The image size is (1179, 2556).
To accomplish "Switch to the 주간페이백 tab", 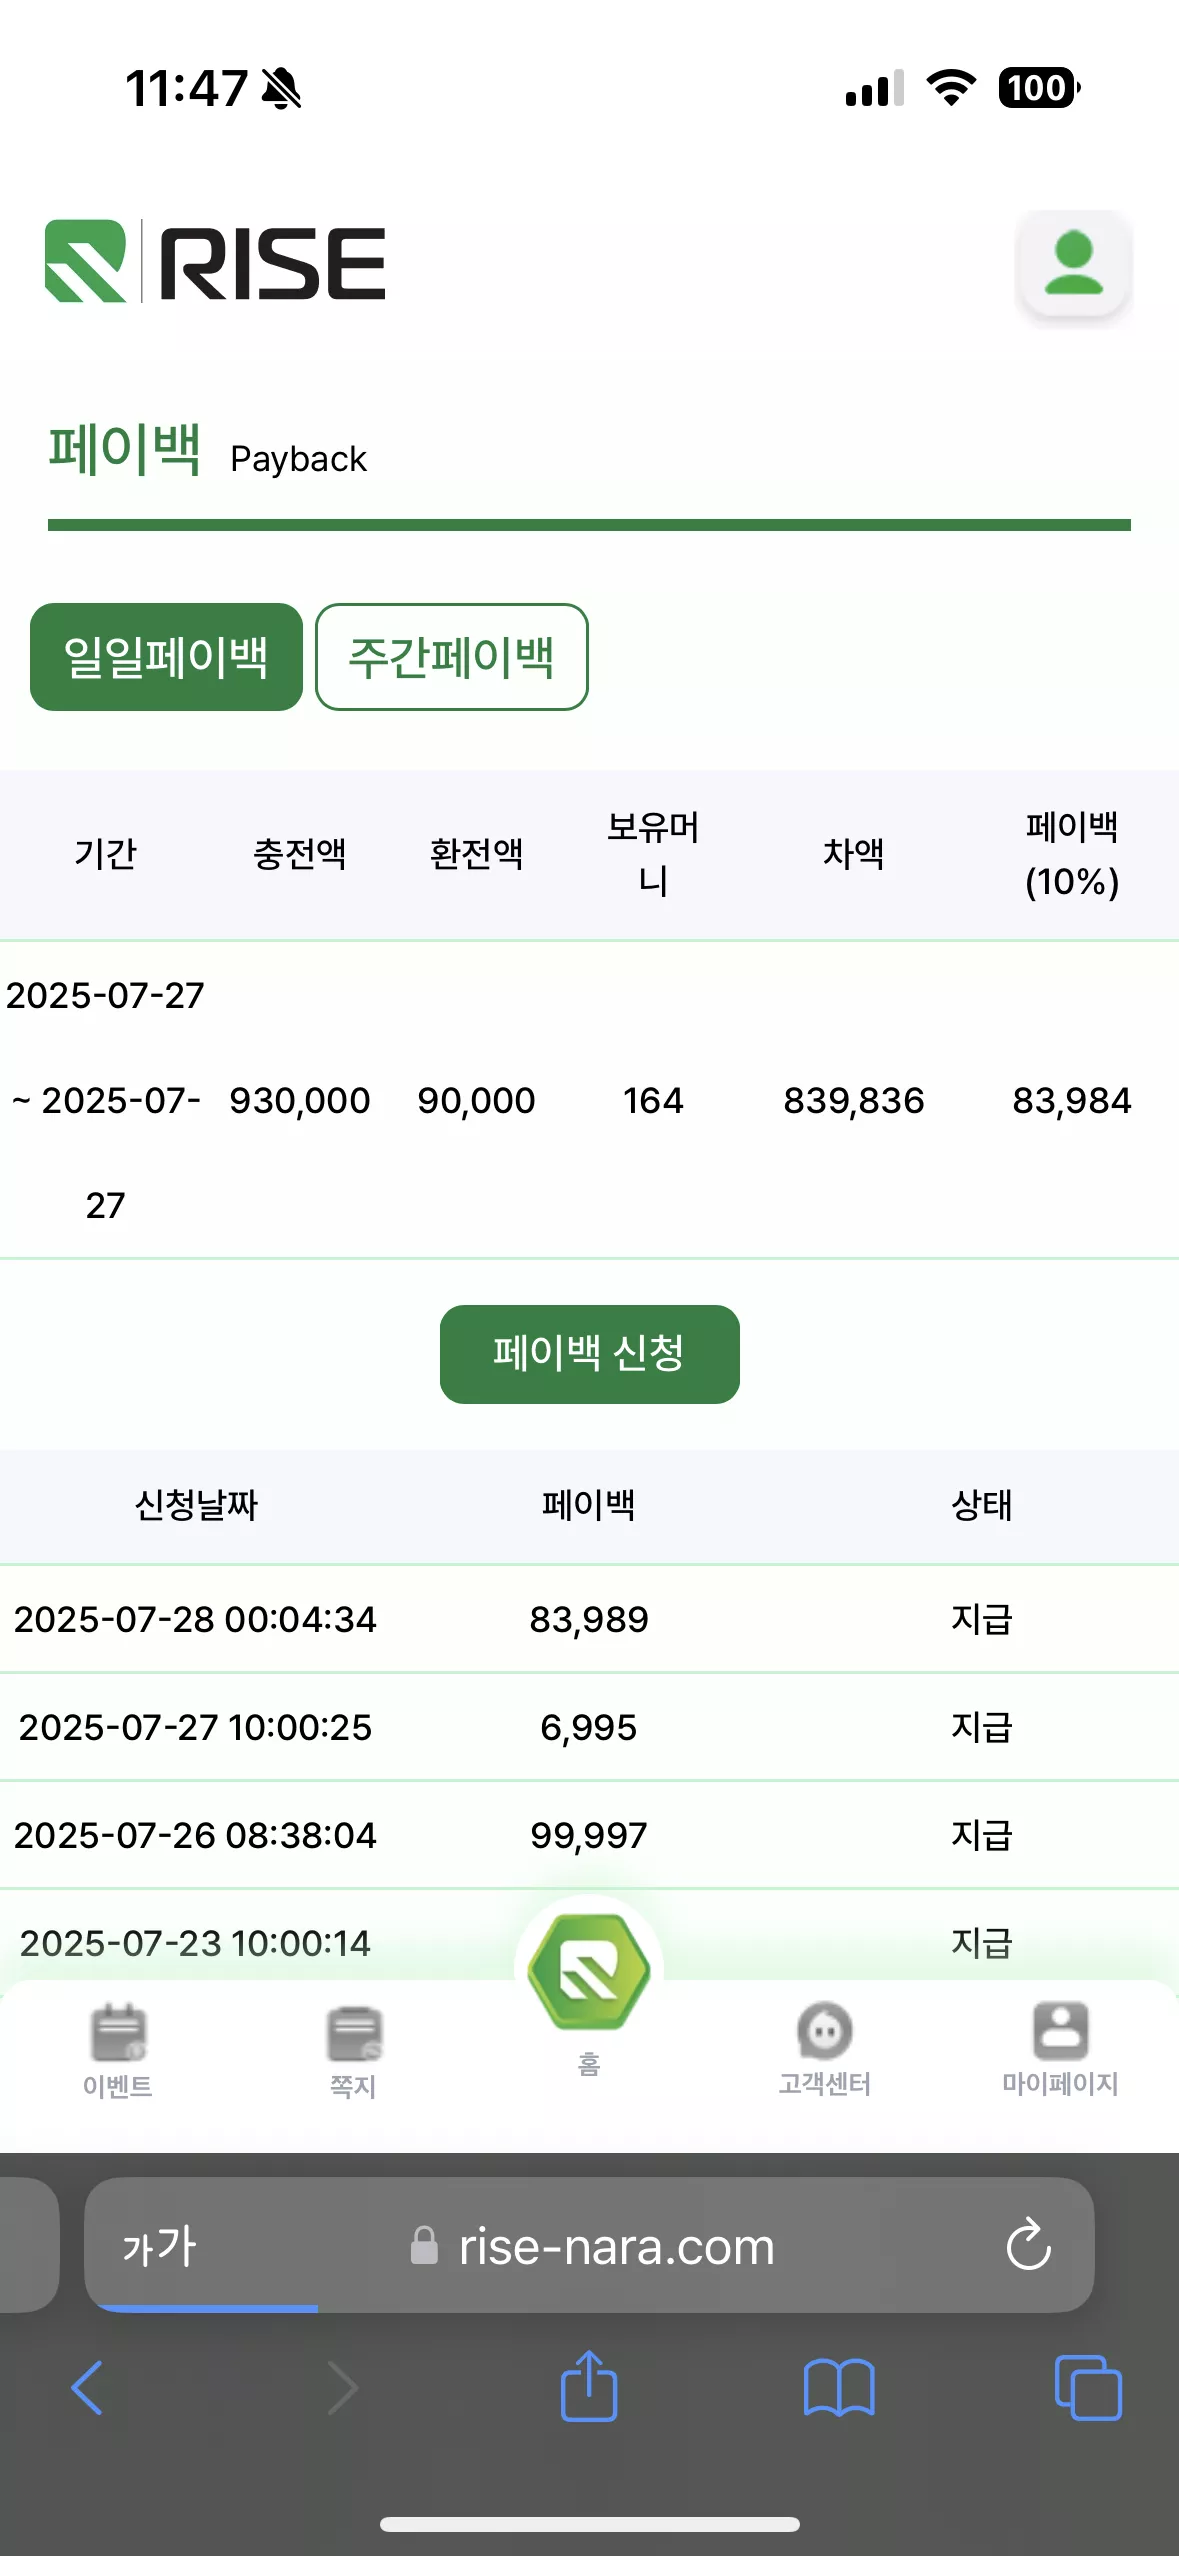I will click(x=452, y=657).
